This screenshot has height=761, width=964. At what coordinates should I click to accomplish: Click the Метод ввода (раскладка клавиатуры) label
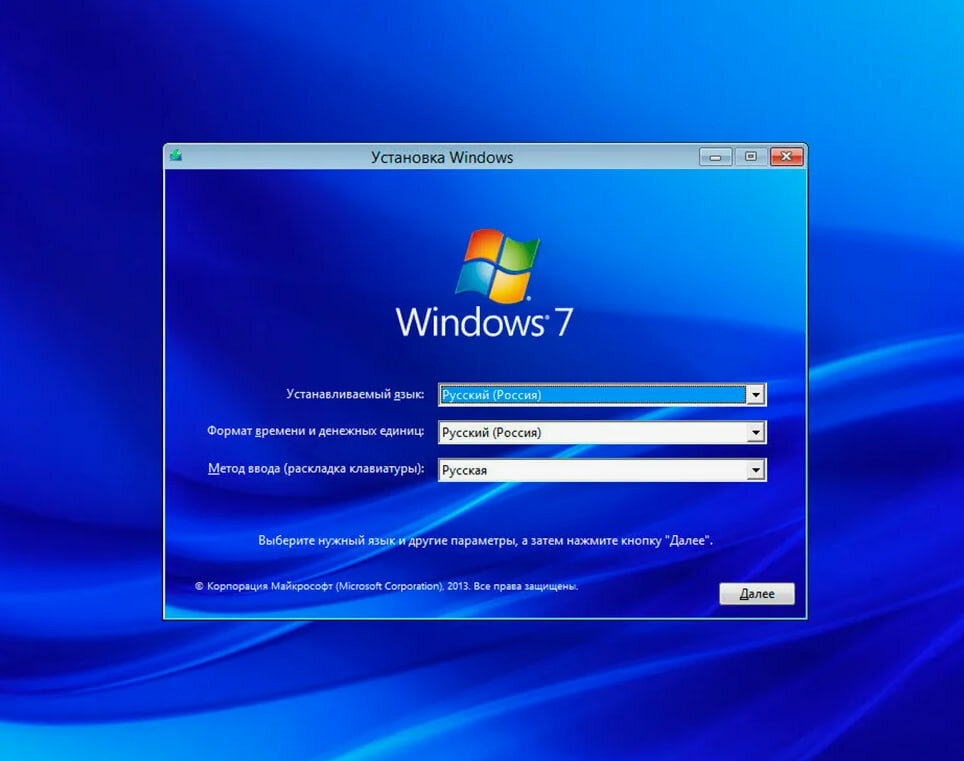pos(316,468)
